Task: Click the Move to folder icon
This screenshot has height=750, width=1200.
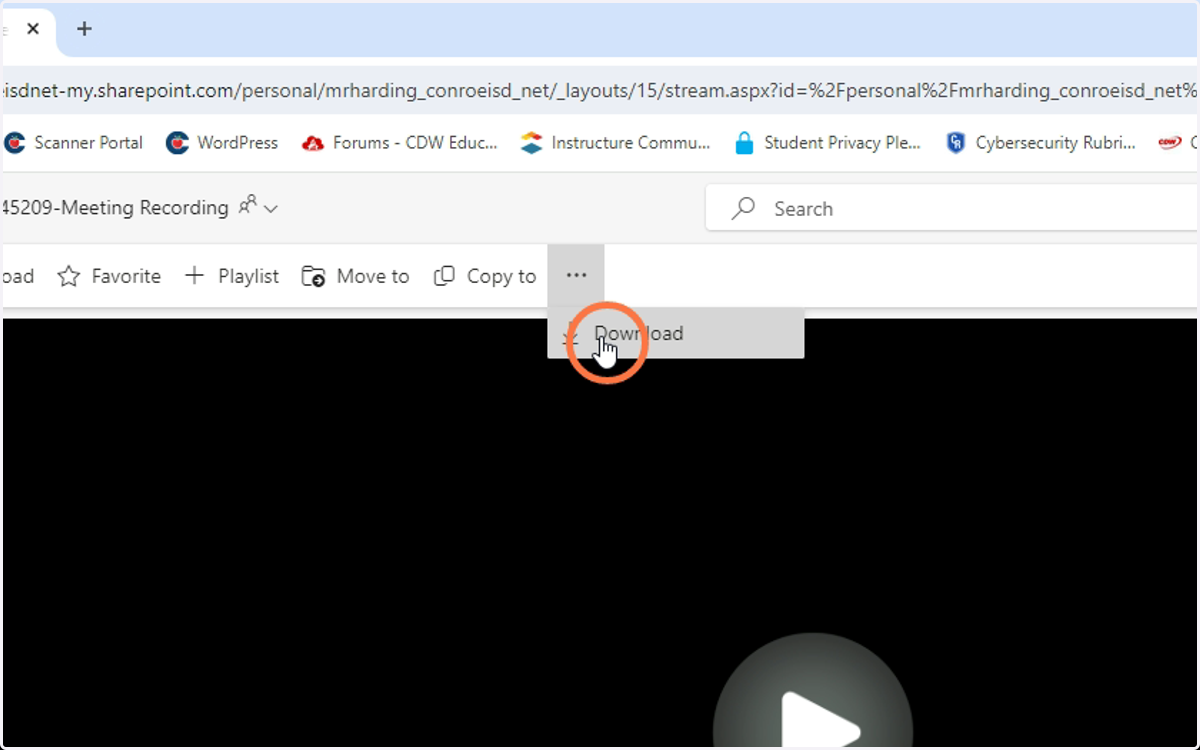Action: click(x=313, y=276)
